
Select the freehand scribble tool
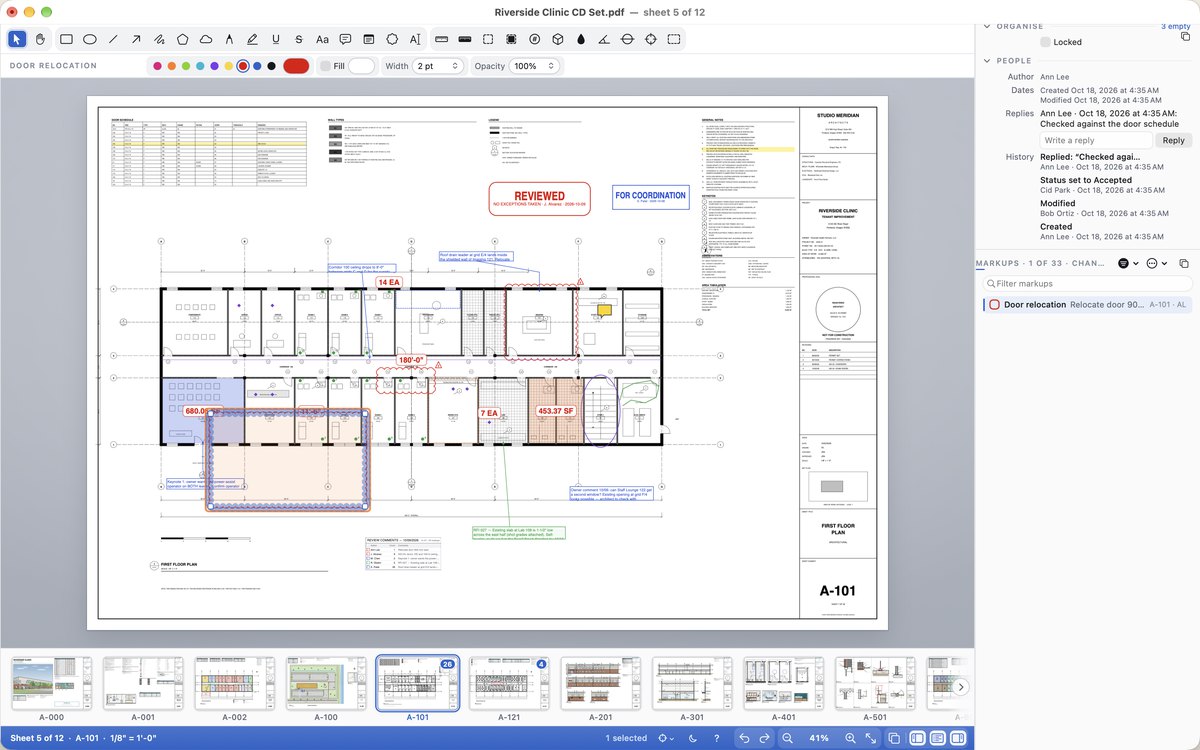point(159,39)
